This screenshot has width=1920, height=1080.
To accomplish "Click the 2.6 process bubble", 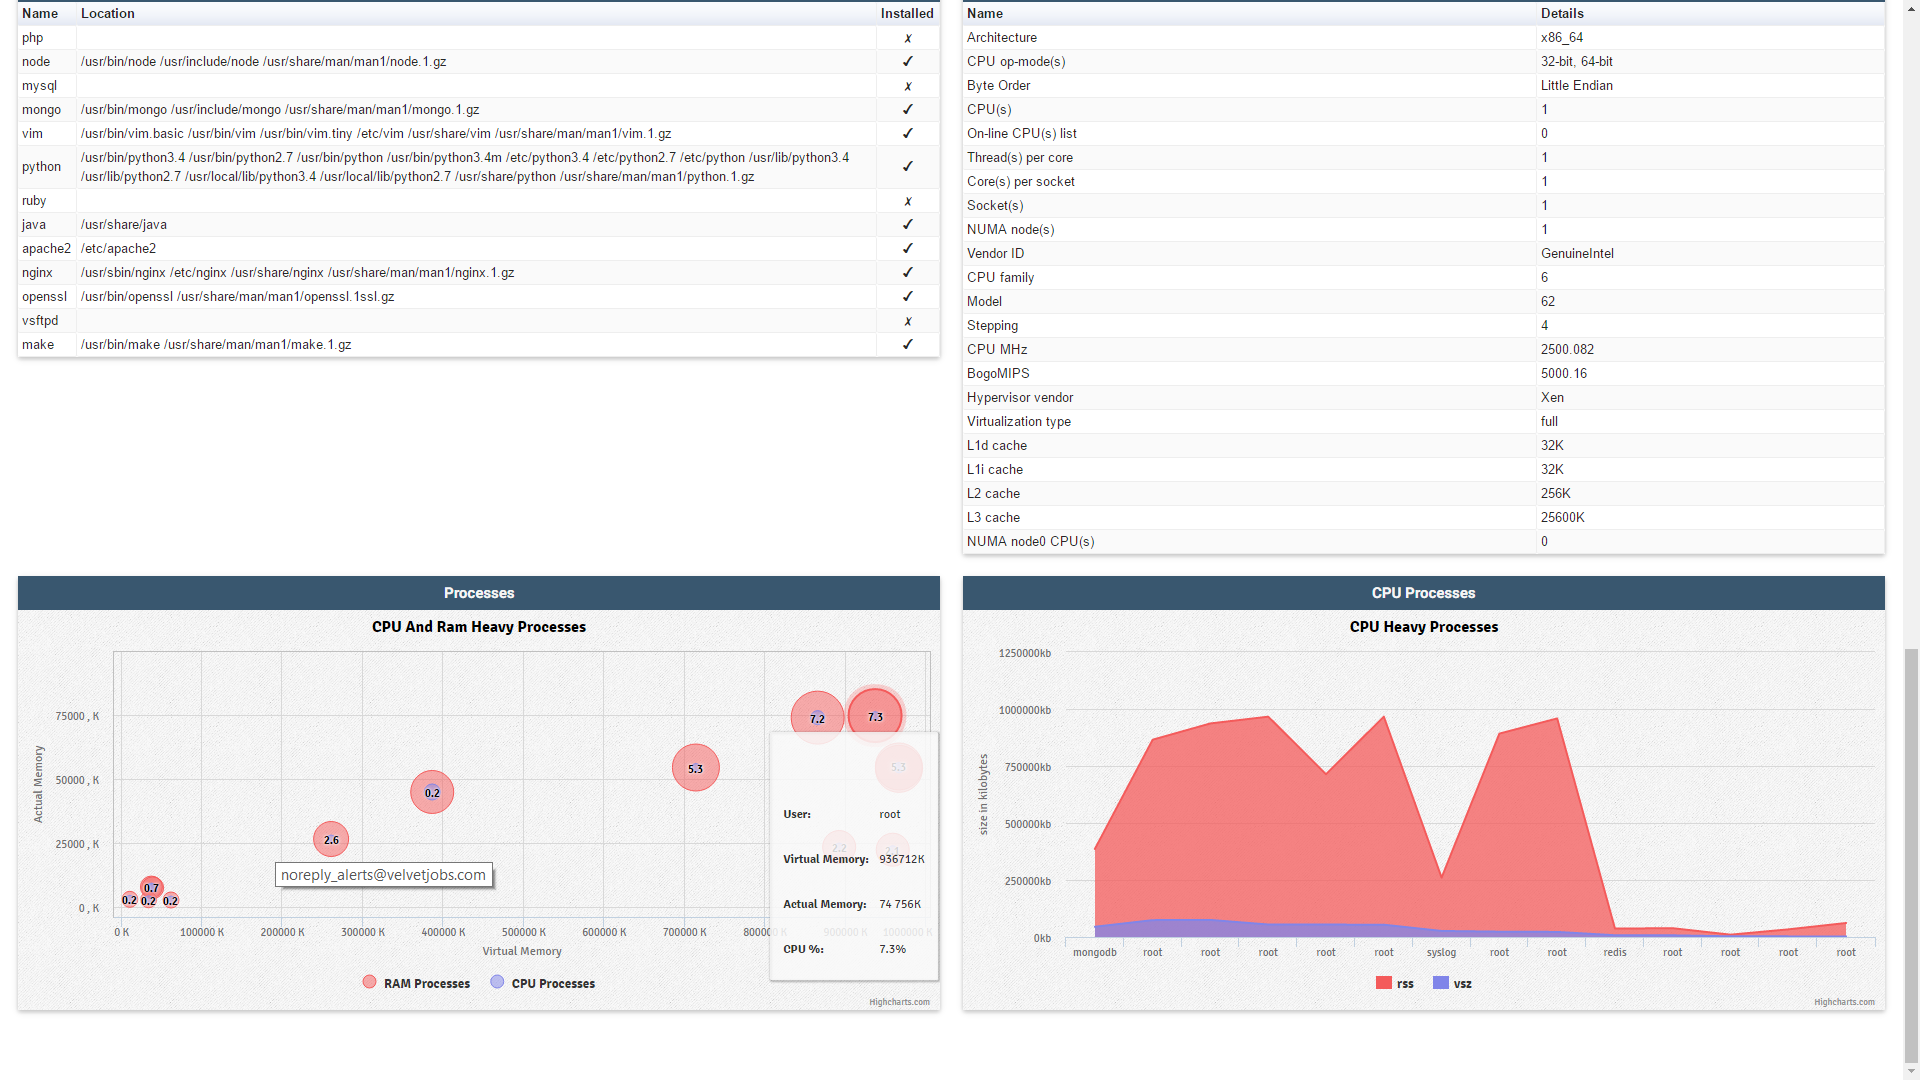I will pos(331,840).
